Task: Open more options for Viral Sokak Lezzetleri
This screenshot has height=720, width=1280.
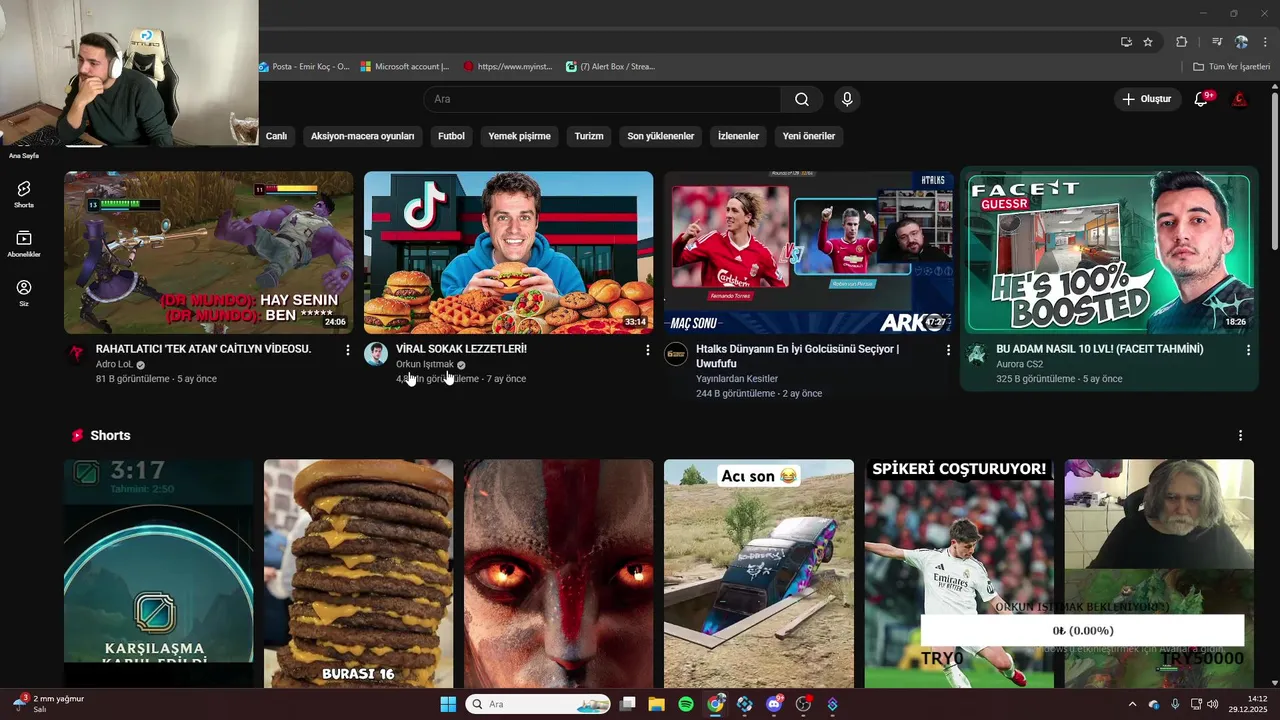Action: click(648, 350)
